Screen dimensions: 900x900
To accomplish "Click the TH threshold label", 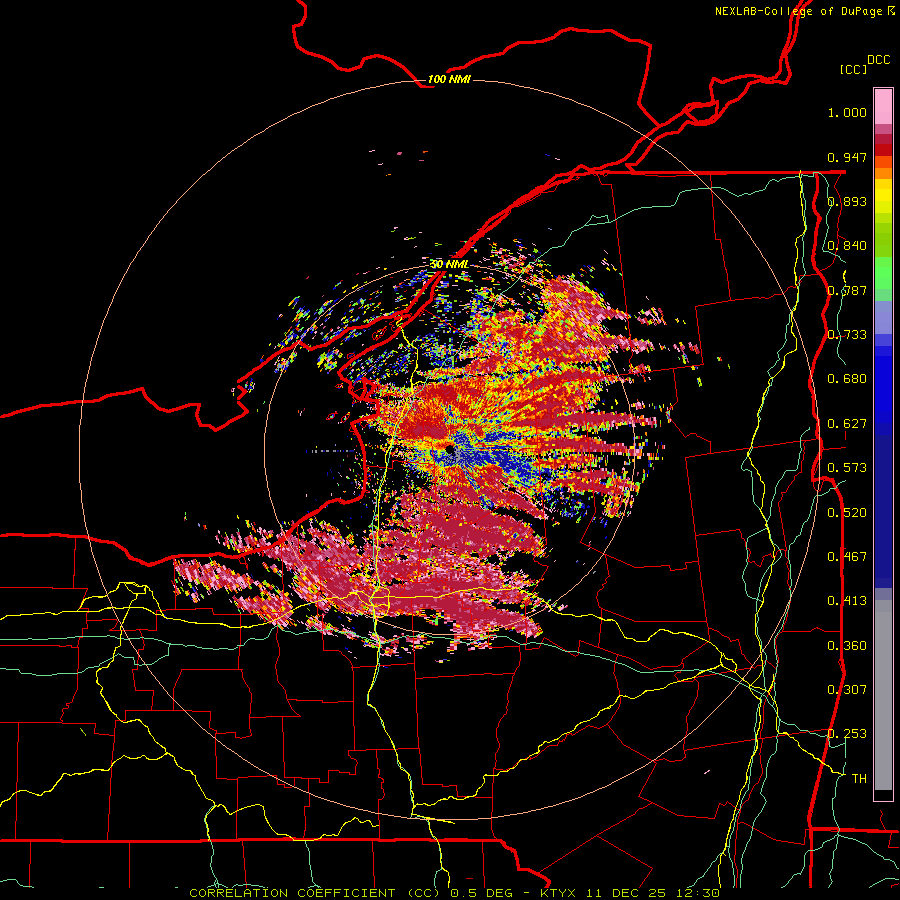I will [x=859, y=779].
